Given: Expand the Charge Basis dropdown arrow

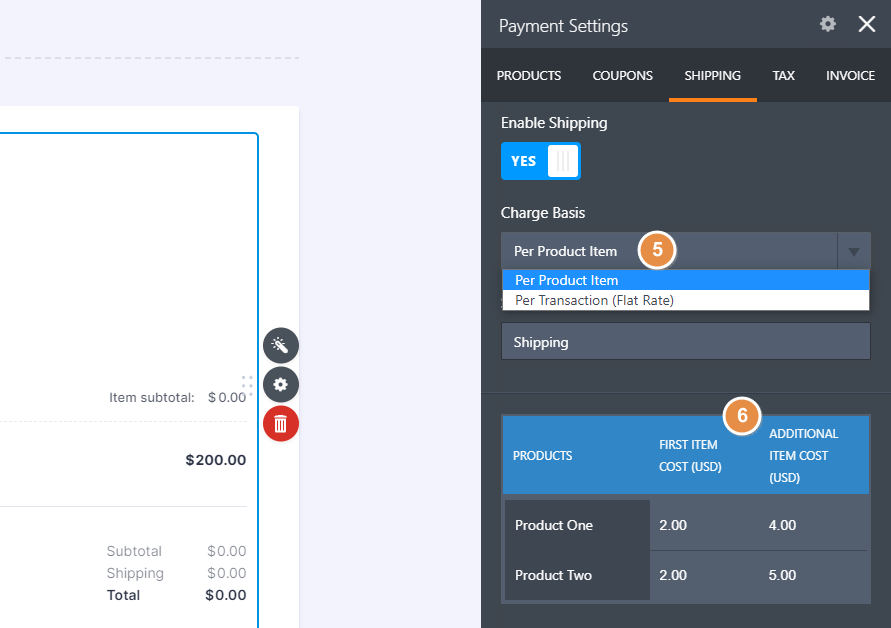Looking at the screenshot, I should tap(853, 251).
